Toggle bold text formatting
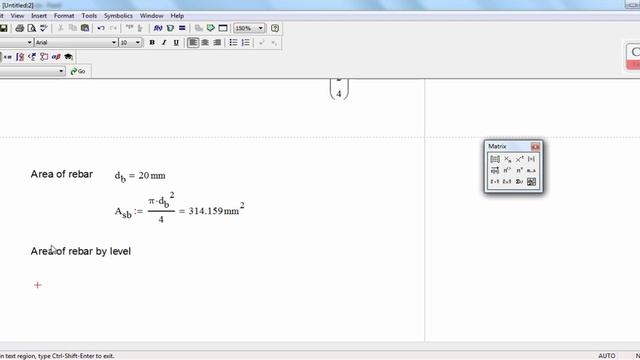The width and height of the screenshot is (640, 360). pos(152,42)
